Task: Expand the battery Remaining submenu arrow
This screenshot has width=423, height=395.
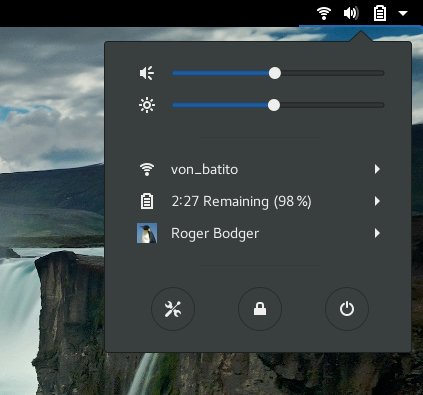Action: tap(377, 201)
